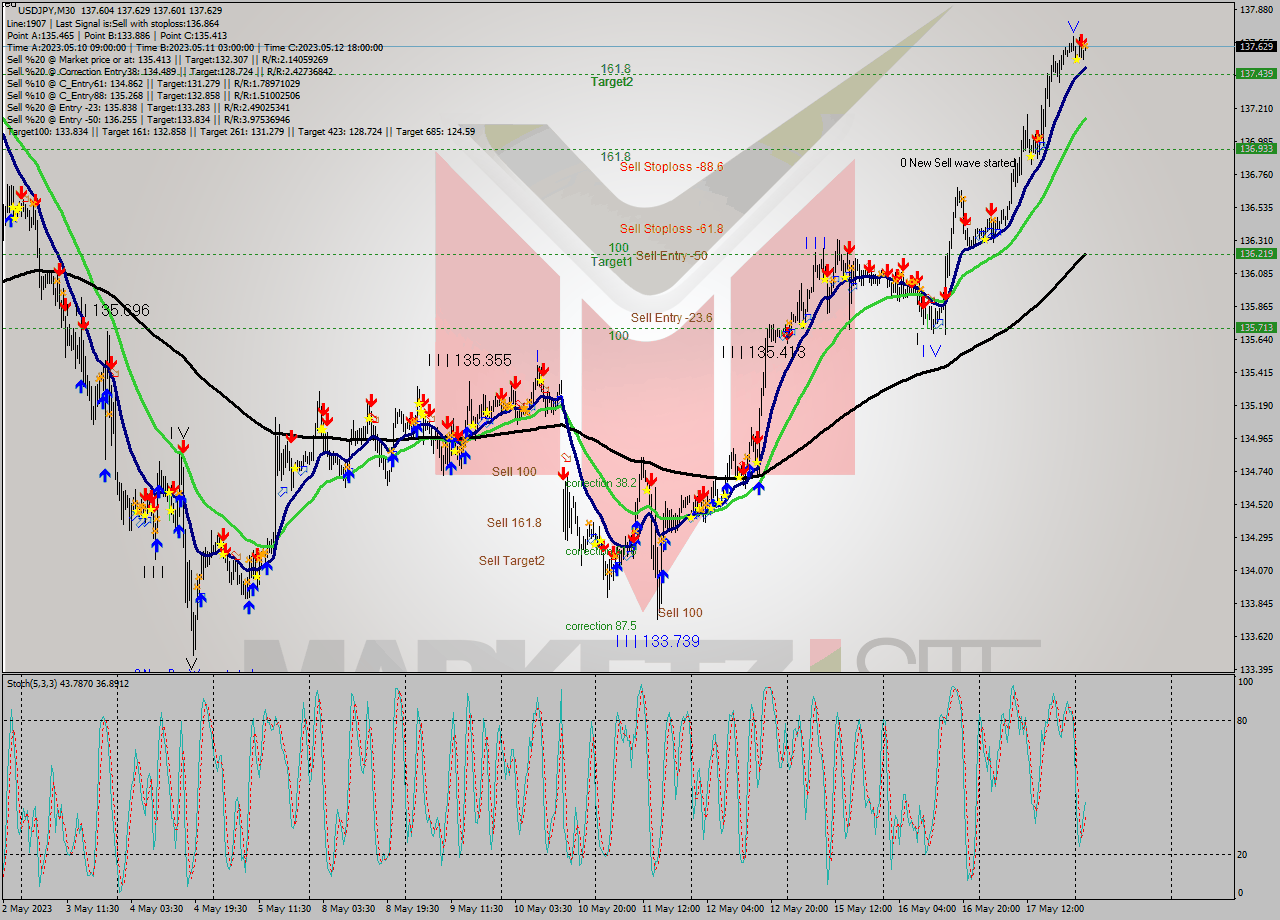Click the green 136.219 level price tag
Viewport: 1280px width, 920px height.
(x=1256, y=253)
